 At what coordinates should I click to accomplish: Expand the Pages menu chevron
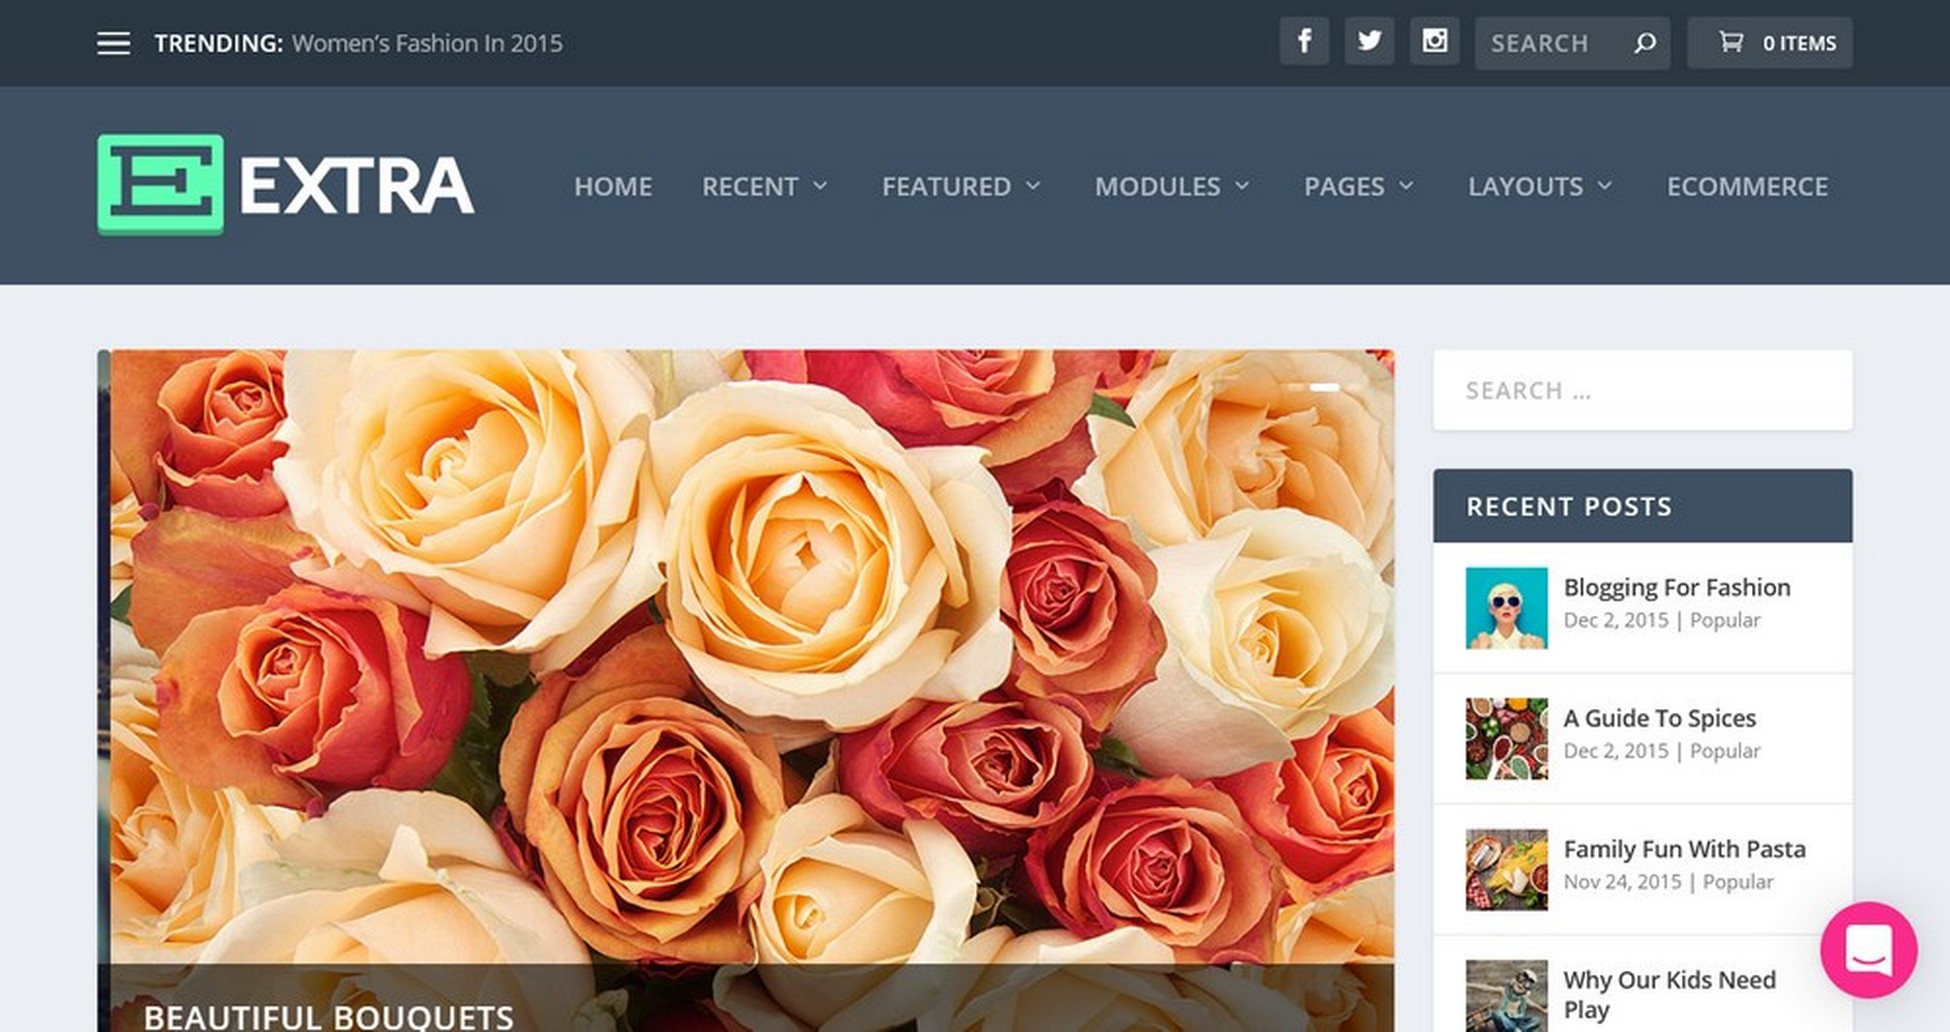(1406, 186)
